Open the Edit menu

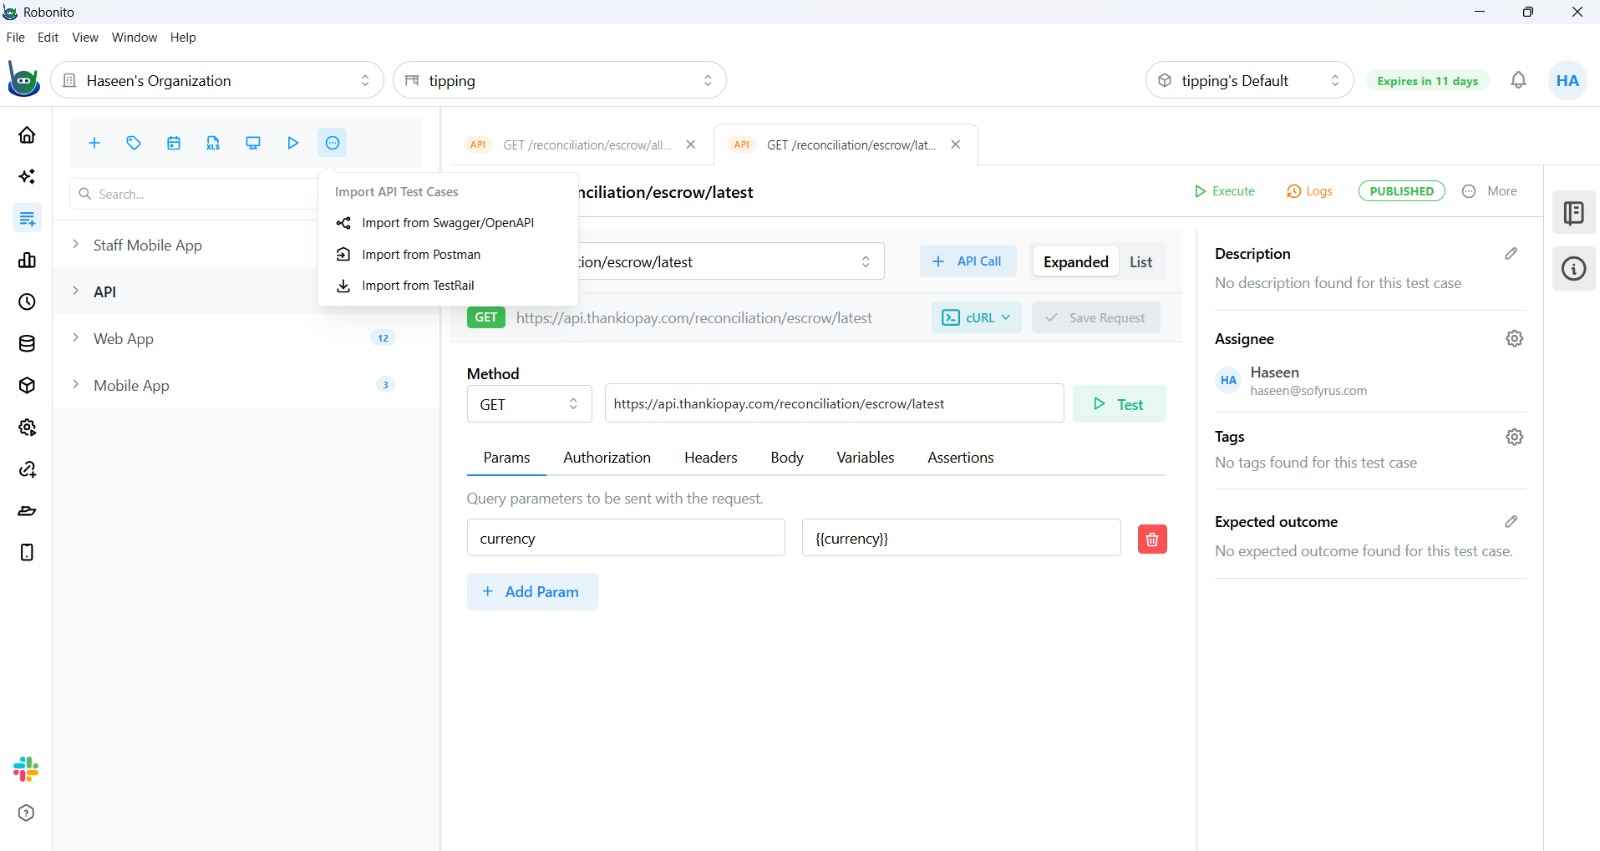(x=48, y=37)
